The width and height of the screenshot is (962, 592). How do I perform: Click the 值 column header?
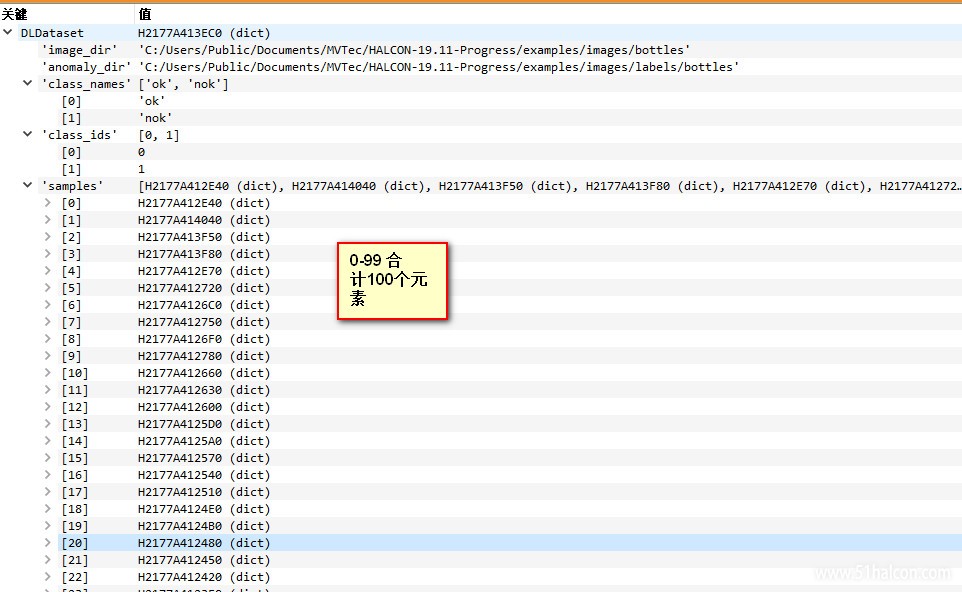[x=145, y=14]
